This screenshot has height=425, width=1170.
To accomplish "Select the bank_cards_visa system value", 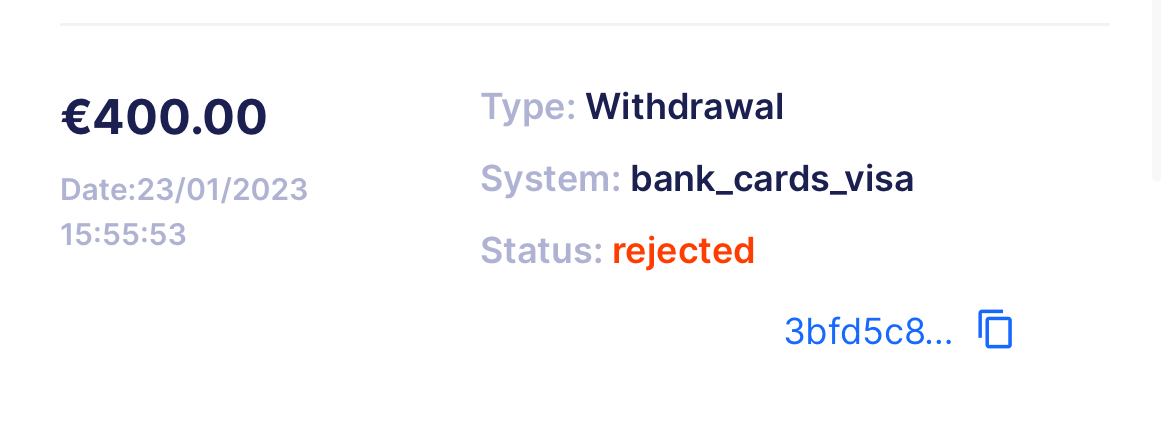I will pos(771,179).
